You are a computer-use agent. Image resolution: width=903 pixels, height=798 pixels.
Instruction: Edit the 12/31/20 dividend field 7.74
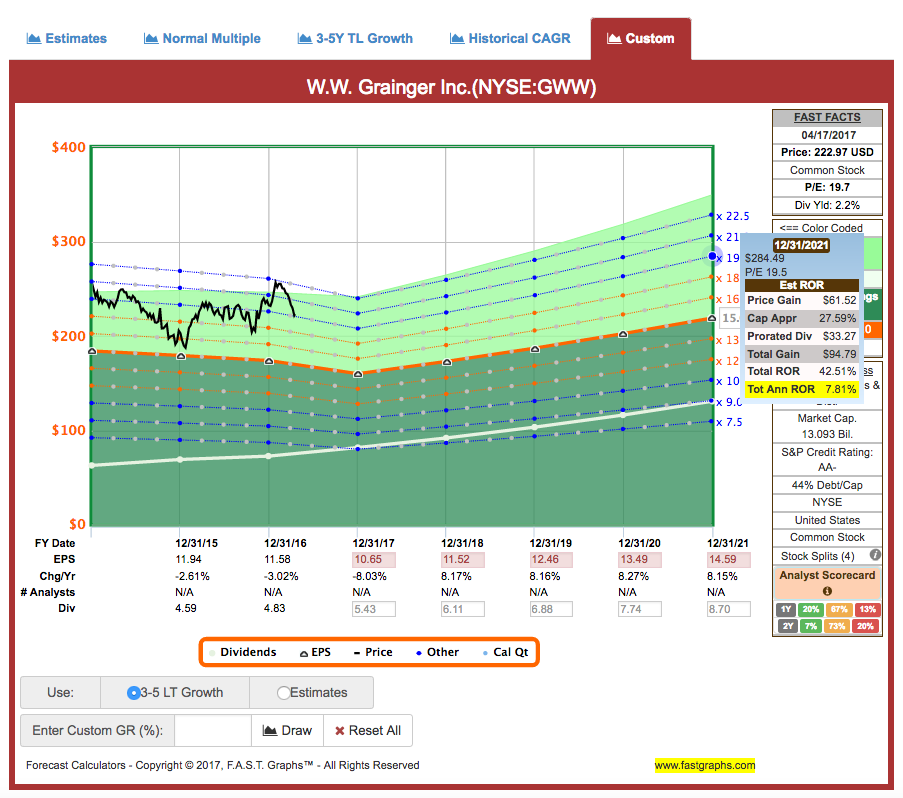click(640, 609)
